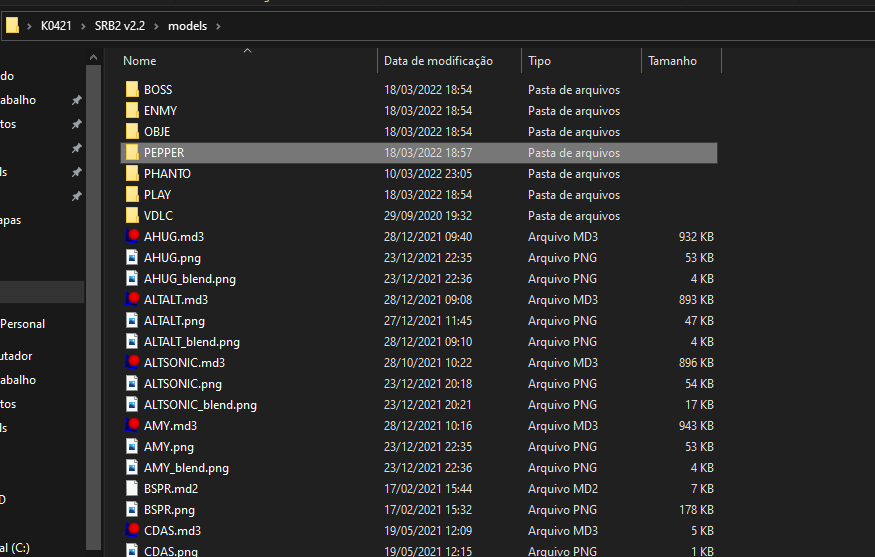Click the 178 KB size value
Viewport: 875px width, 557px height.
[x=696, y=510]
